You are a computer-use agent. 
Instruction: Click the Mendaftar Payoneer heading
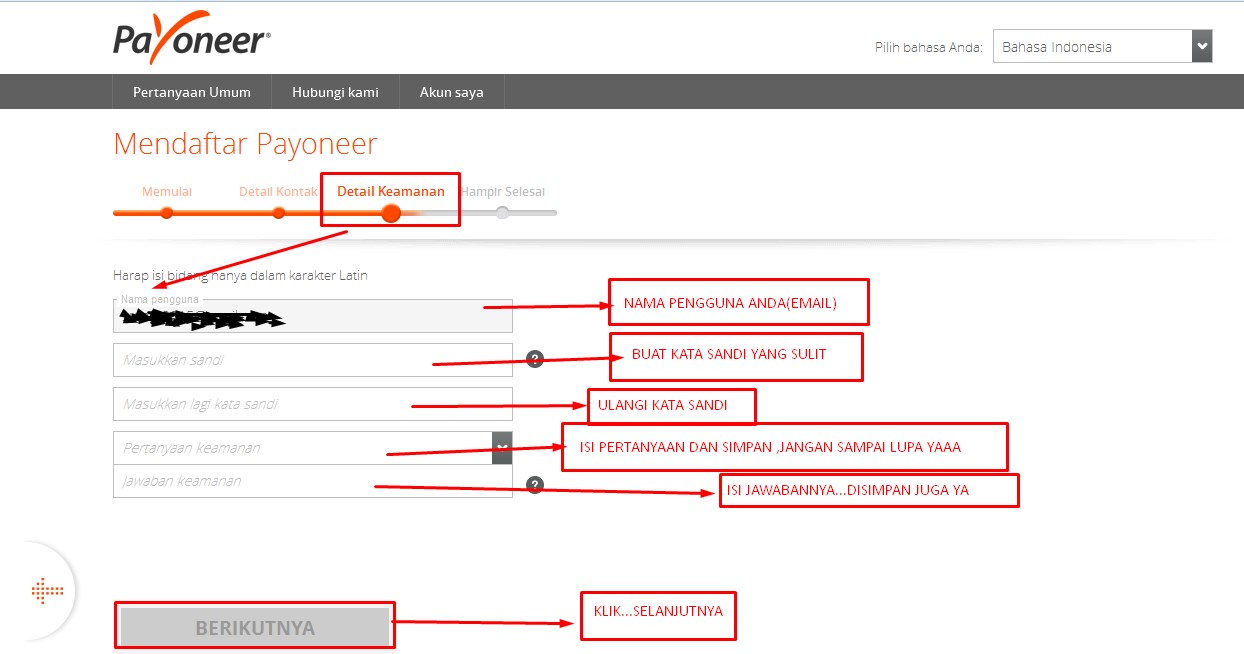pyautogui.click(x=245, y=144)
